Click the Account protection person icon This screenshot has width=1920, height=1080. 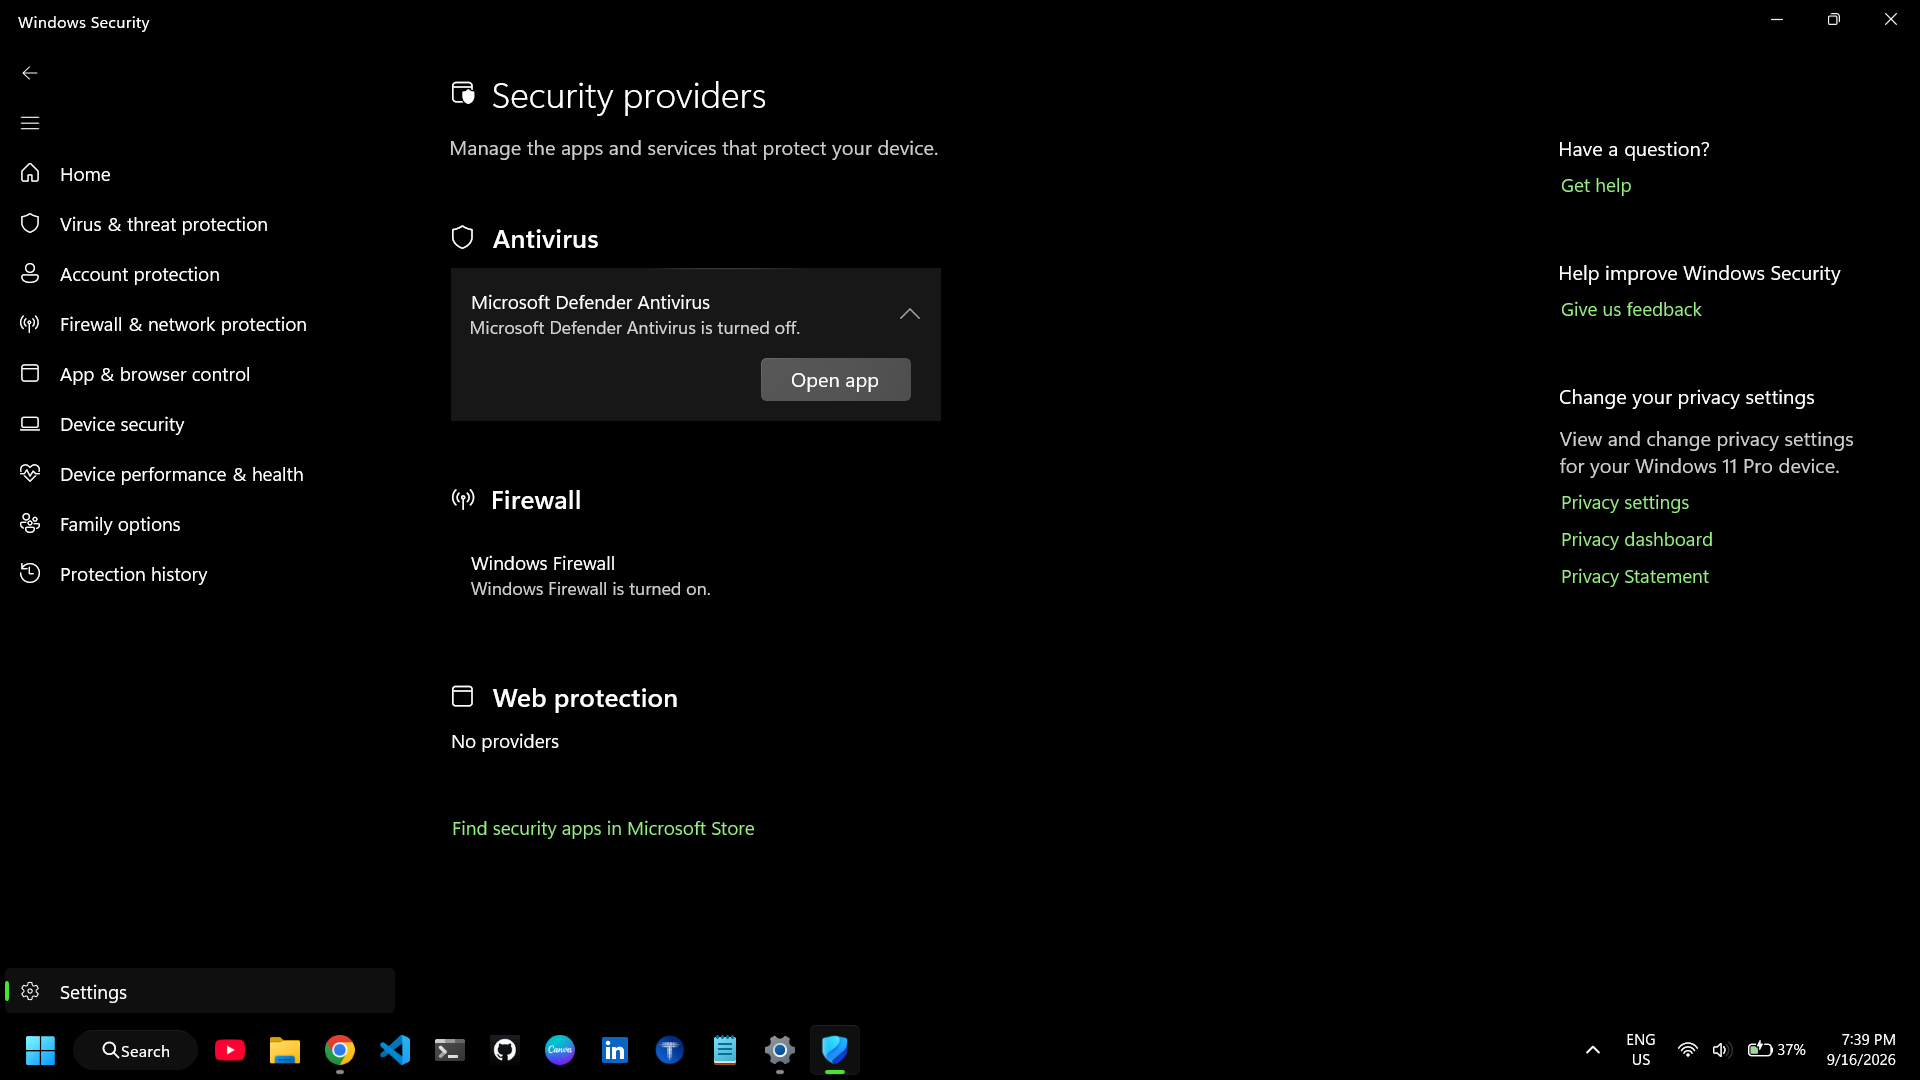(30, 273)
